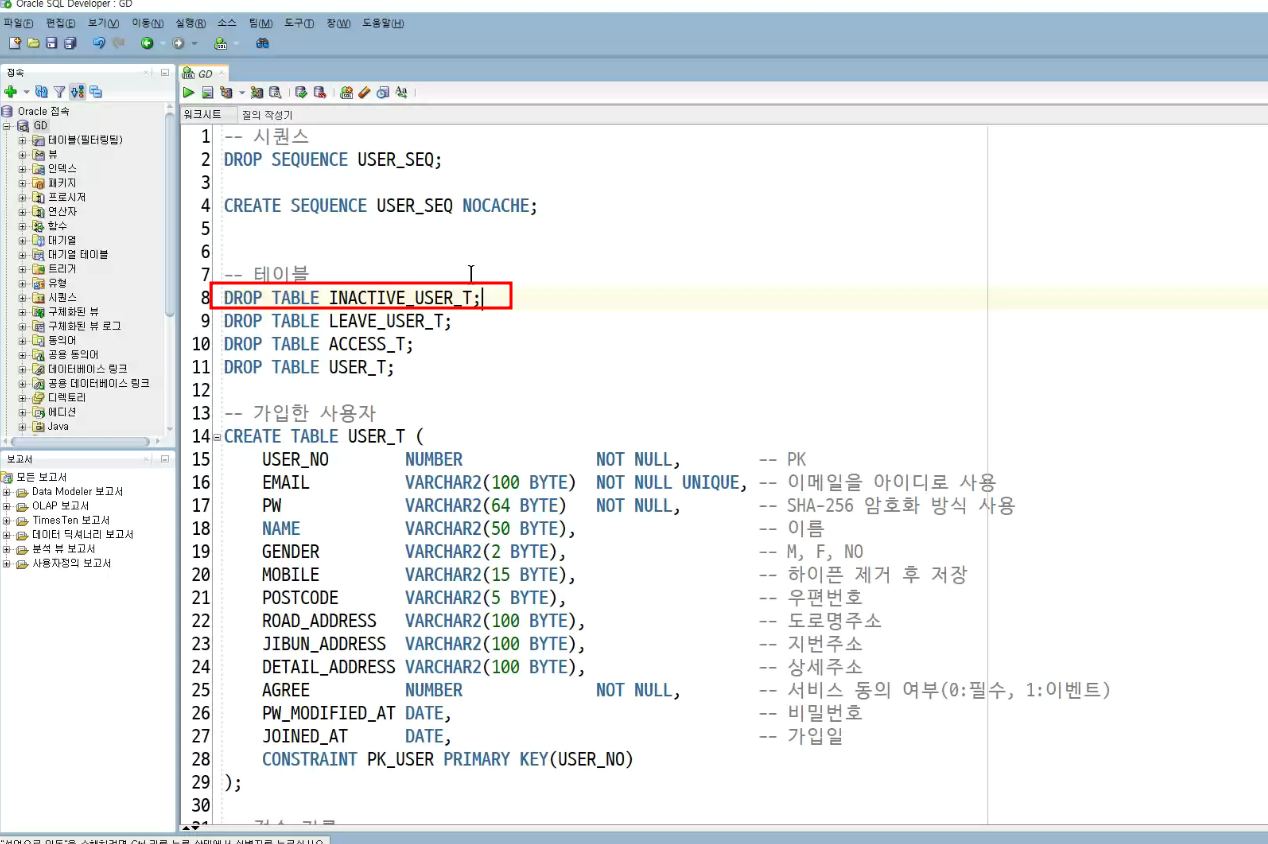This screenshot has height=844, width=1268.
Task: Click line 9 DROP TABLE LEAVE_USER_T statement
Action: tap(337, 321)
